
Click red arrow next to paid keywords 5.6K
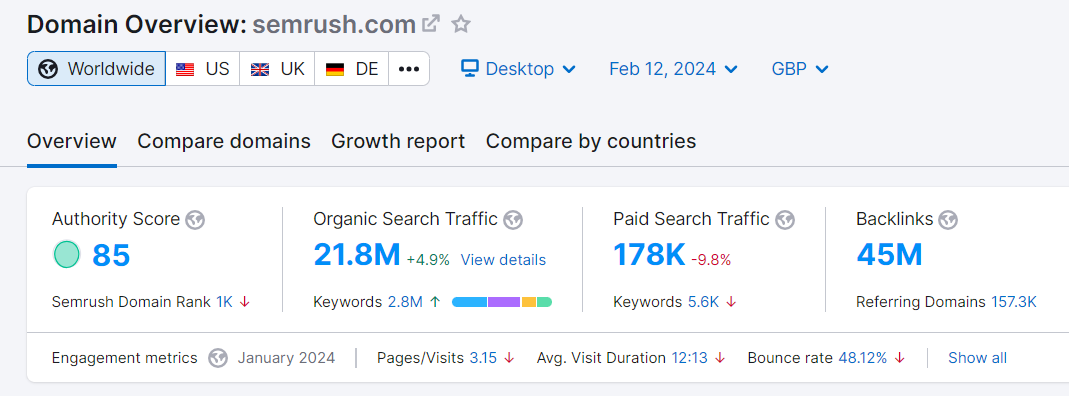[731, 302]
